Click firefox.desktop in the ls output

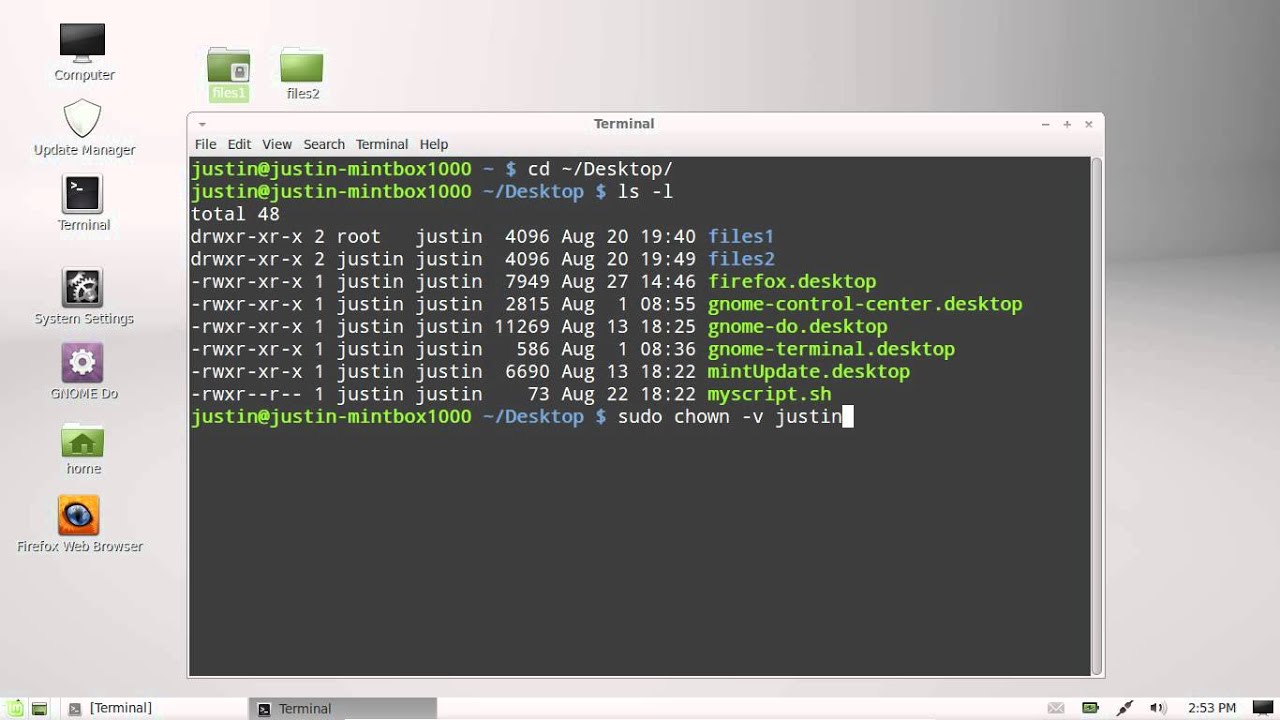coord(792,282)
